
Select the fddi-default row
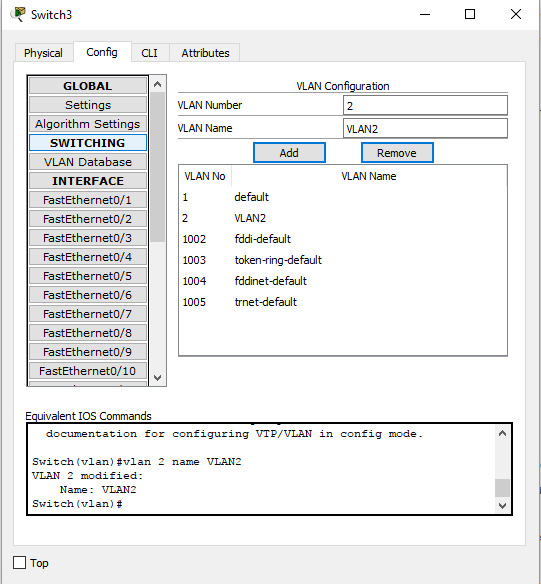pos(343,239)
